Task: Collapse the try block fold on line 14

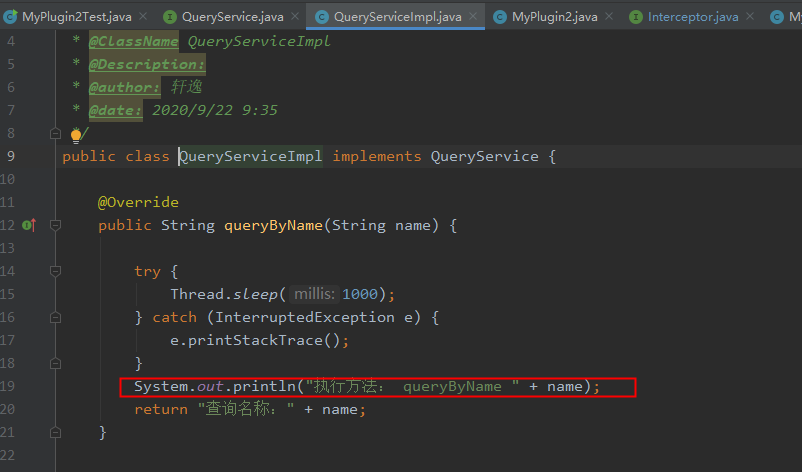Action: click(56, 271)
